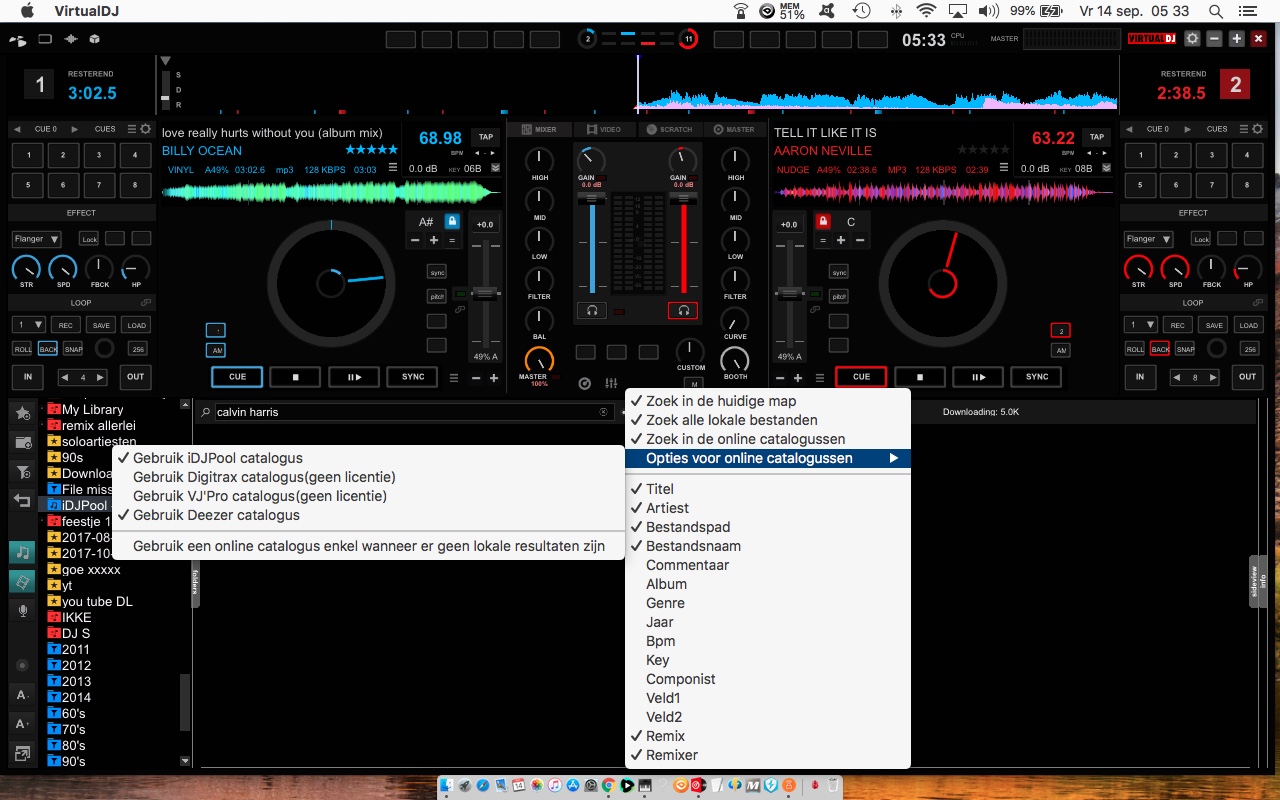Screen dimensions: 1280x800
Task: Switch to MIXER tab
Action: 537,129
